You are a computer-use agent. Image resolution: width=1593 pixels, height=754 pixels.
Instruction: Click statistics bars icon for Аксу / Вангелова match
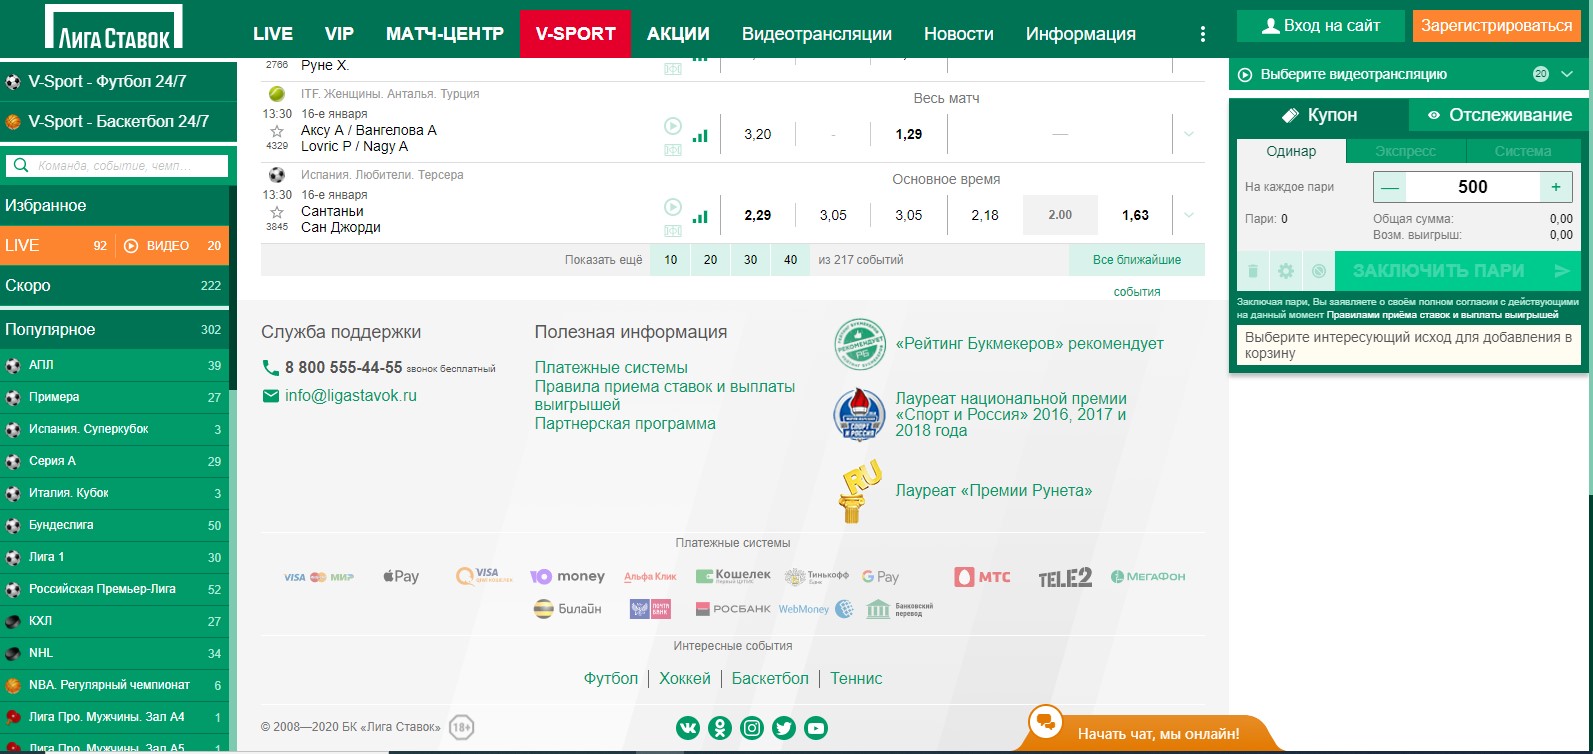pyautogui.click(x=700, y=135)
